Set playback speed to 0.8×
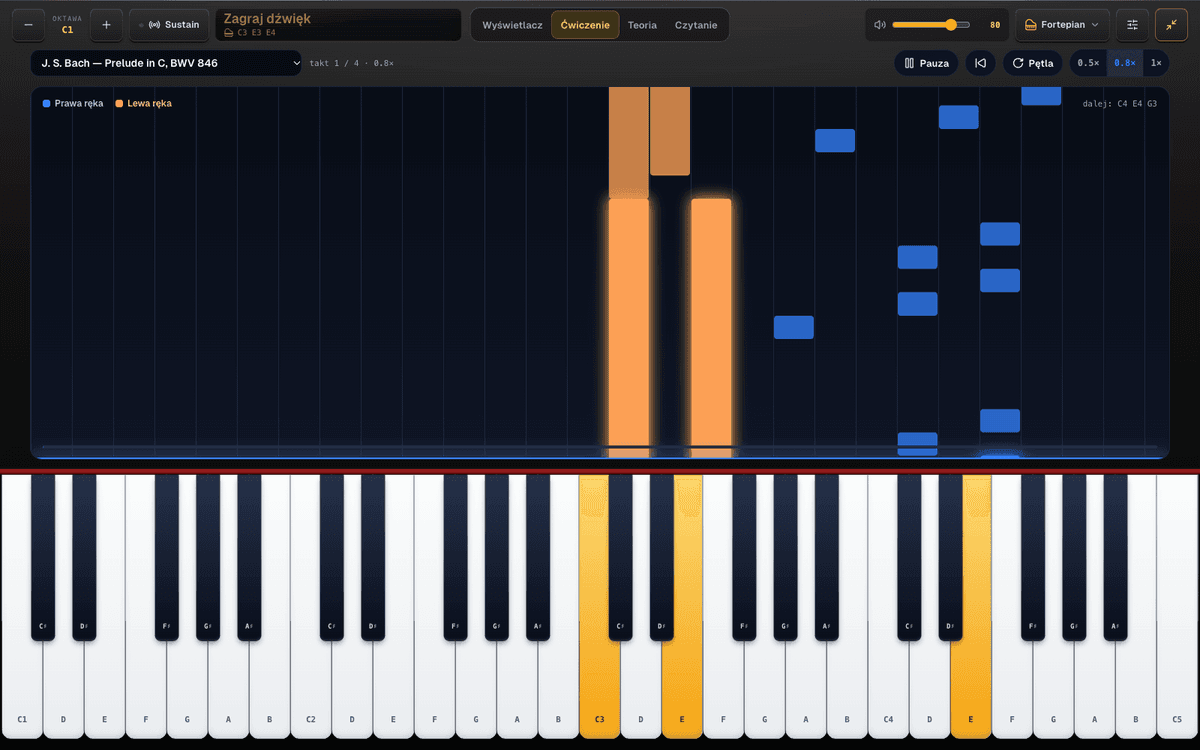 [x=1125, y=63]
